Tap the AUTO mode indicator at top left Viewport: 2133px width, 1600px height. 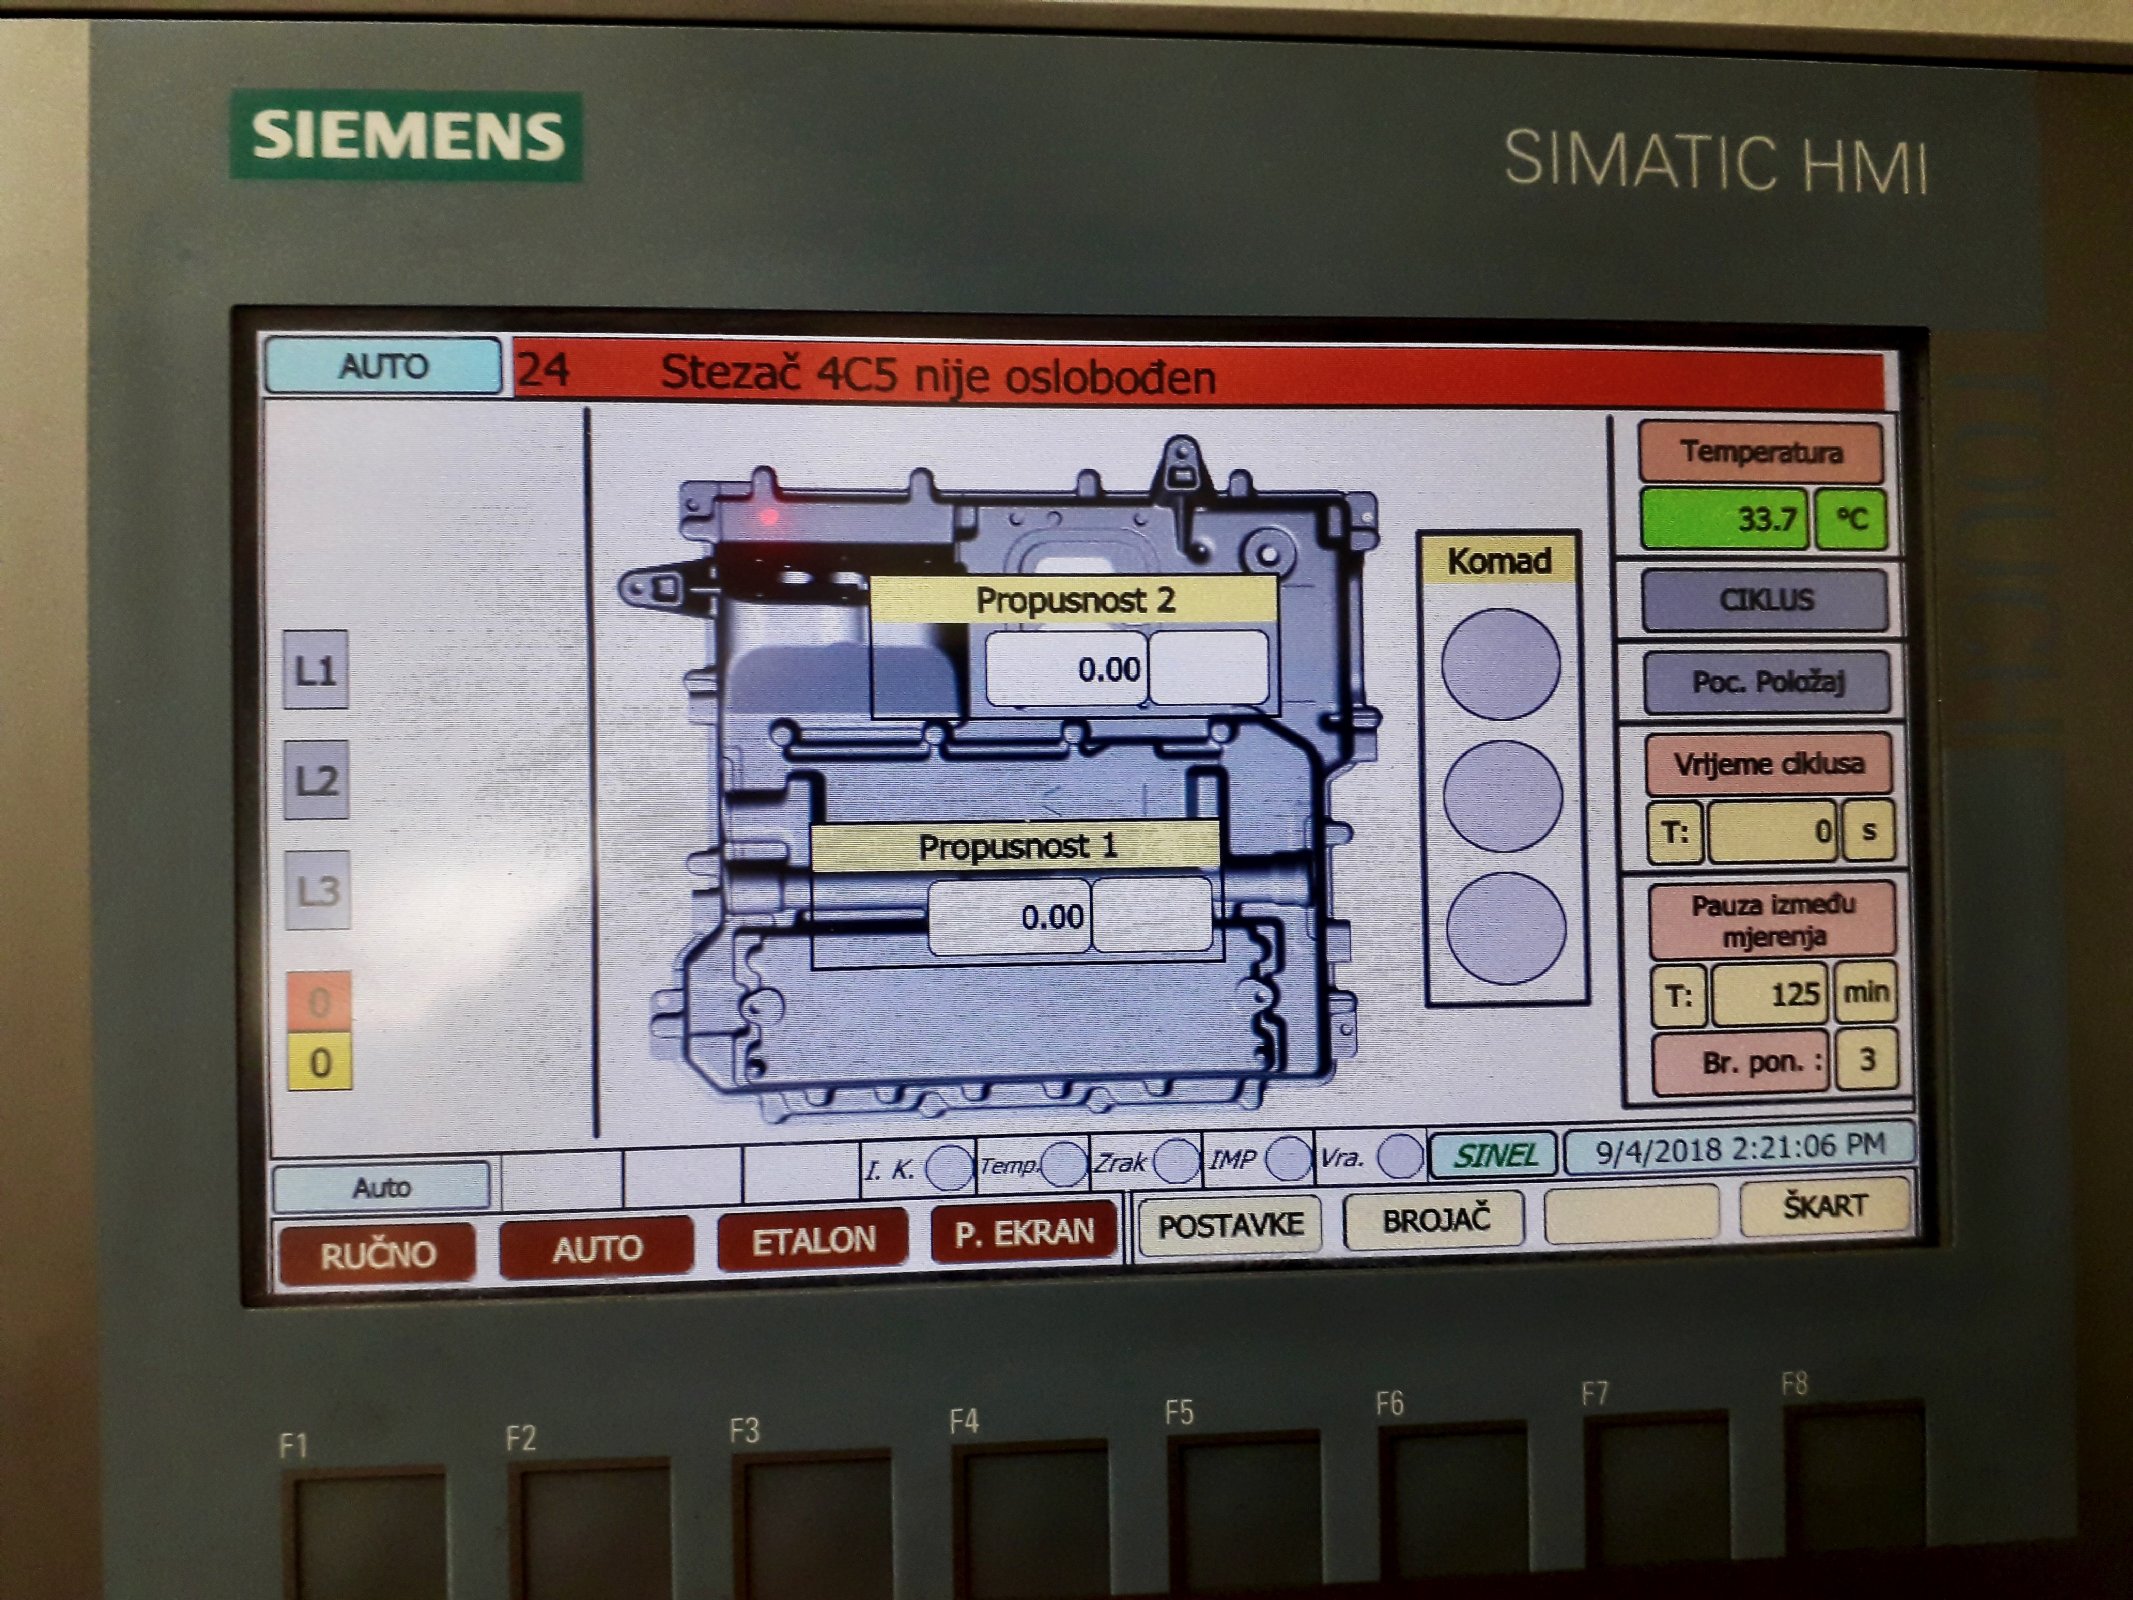[383, 366]
